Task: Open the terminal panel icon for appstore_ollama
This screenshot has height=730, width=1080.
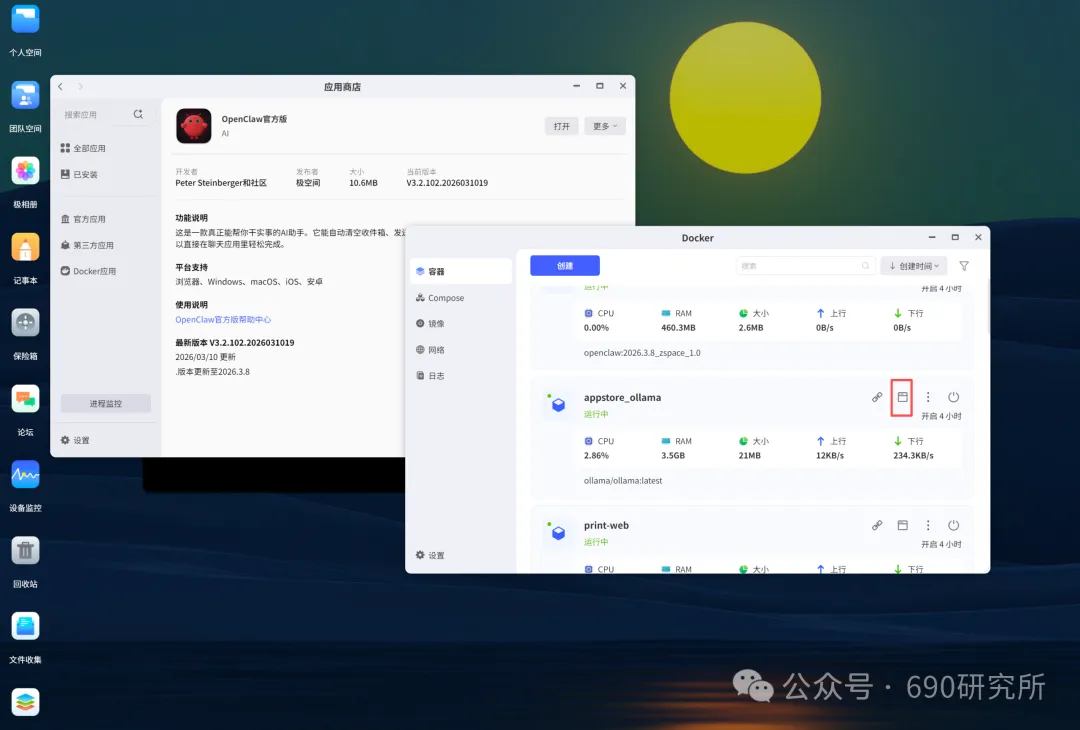Action: click(x=902, y=397)
